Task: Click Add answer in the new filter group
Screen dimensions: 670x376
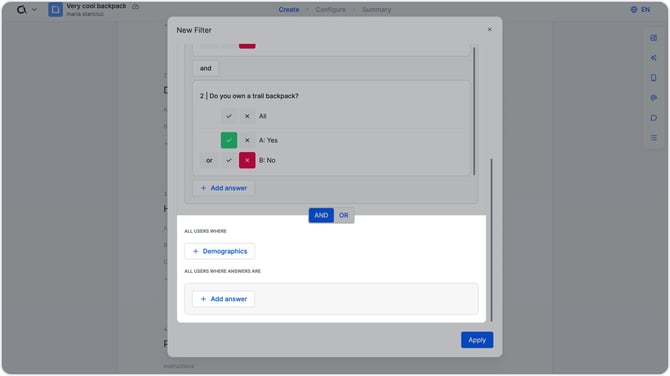Action: click(x=223, y=299)
